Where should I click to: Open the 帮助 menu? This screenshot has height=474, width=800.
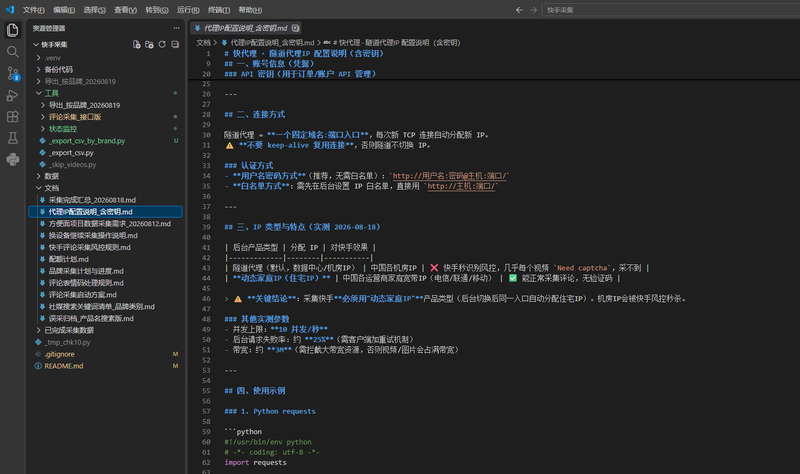tap(250, 10)
